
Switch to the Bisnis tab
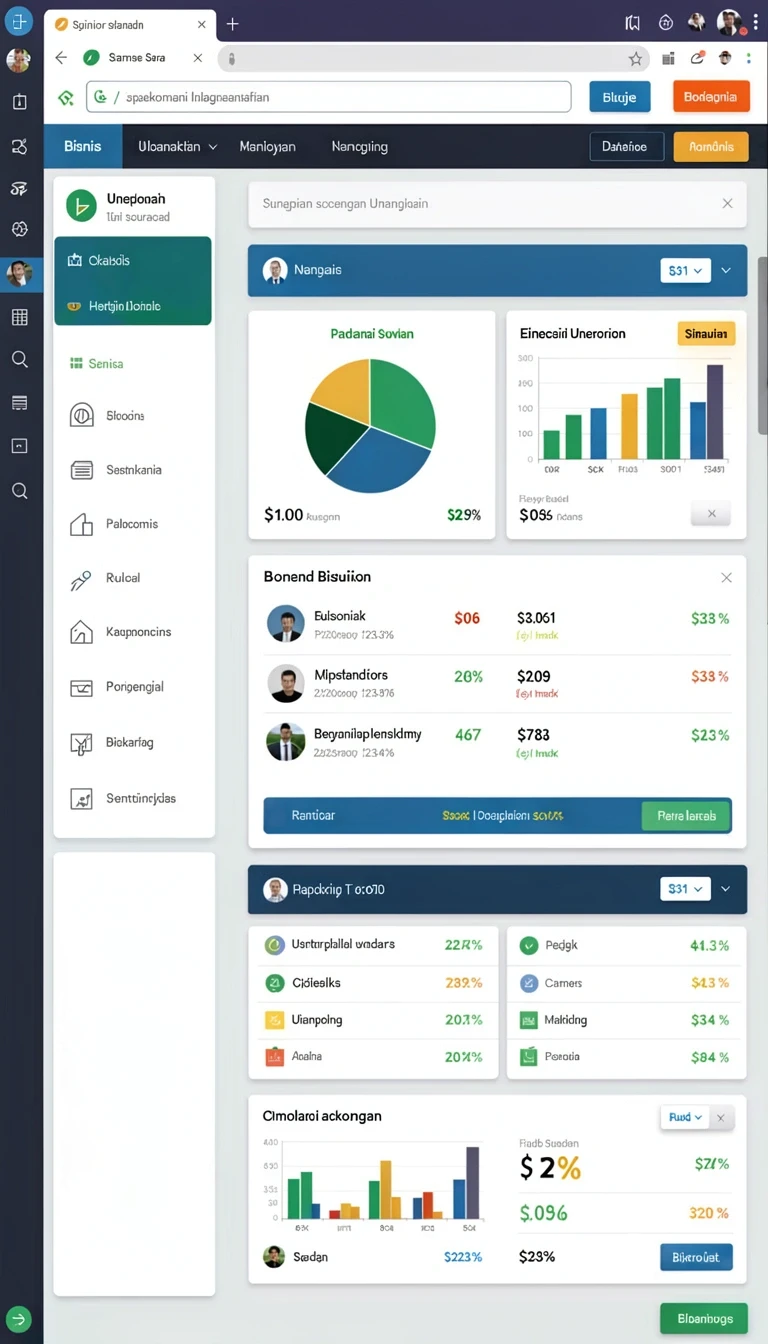[x=83, y=146]
